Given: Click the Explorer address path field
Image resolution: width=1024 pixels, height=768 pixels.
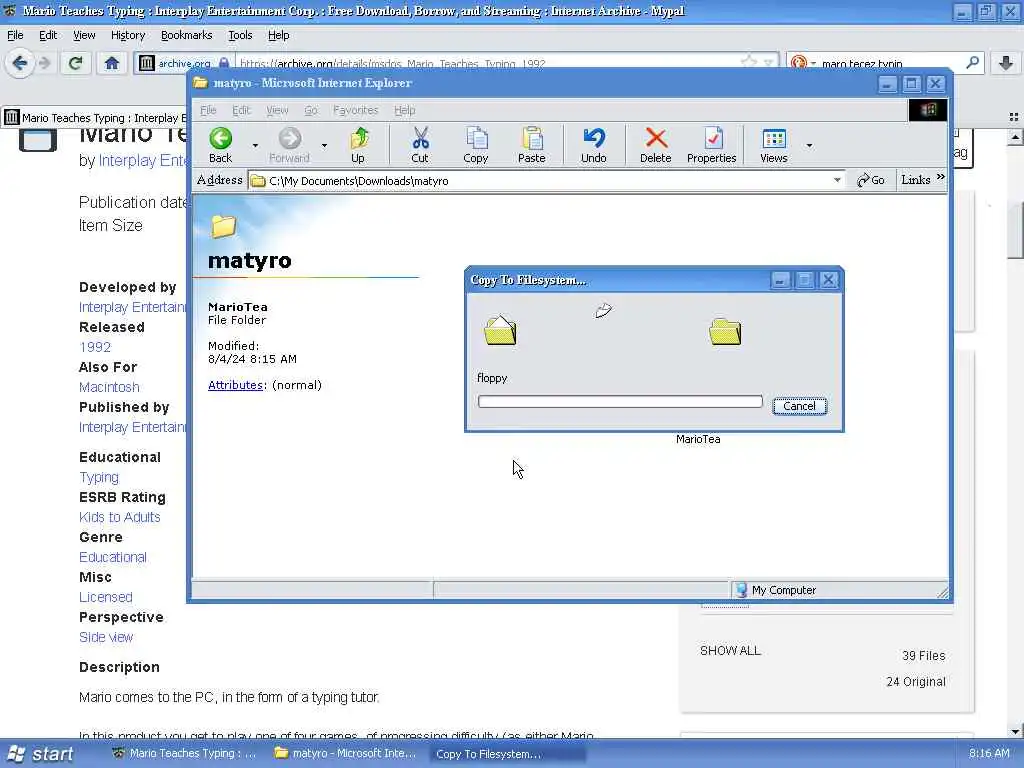Looking at the screenshot, I should [x=546, y=181].
